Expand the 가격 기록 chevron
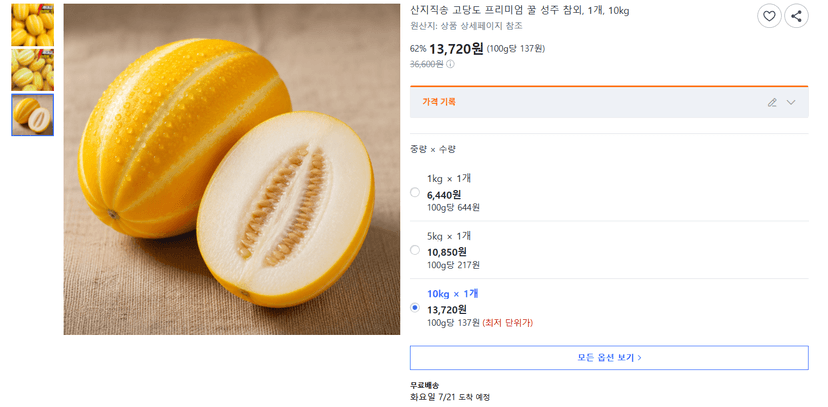This screenshot has height=407, width=828. (x=791, y=102)
